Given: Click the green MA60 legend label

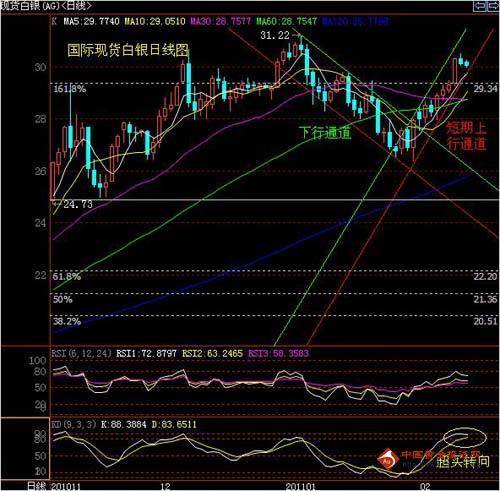Looking at the screenshot, I should 286,22.
